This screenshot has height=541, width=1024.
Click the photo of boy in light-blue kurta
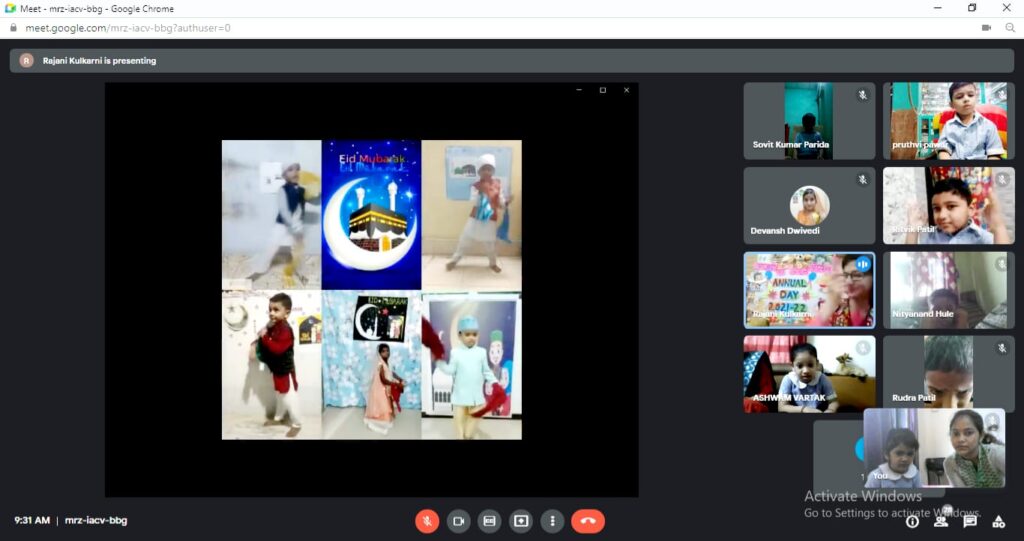coord(472,365)
